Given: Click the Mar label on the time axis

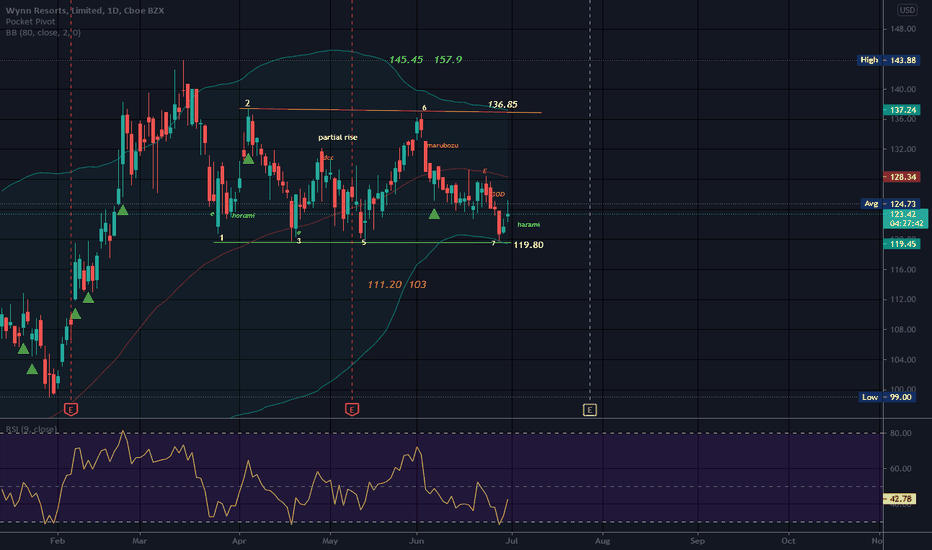Looking at the screenshot, I should (x=140, y=540).
